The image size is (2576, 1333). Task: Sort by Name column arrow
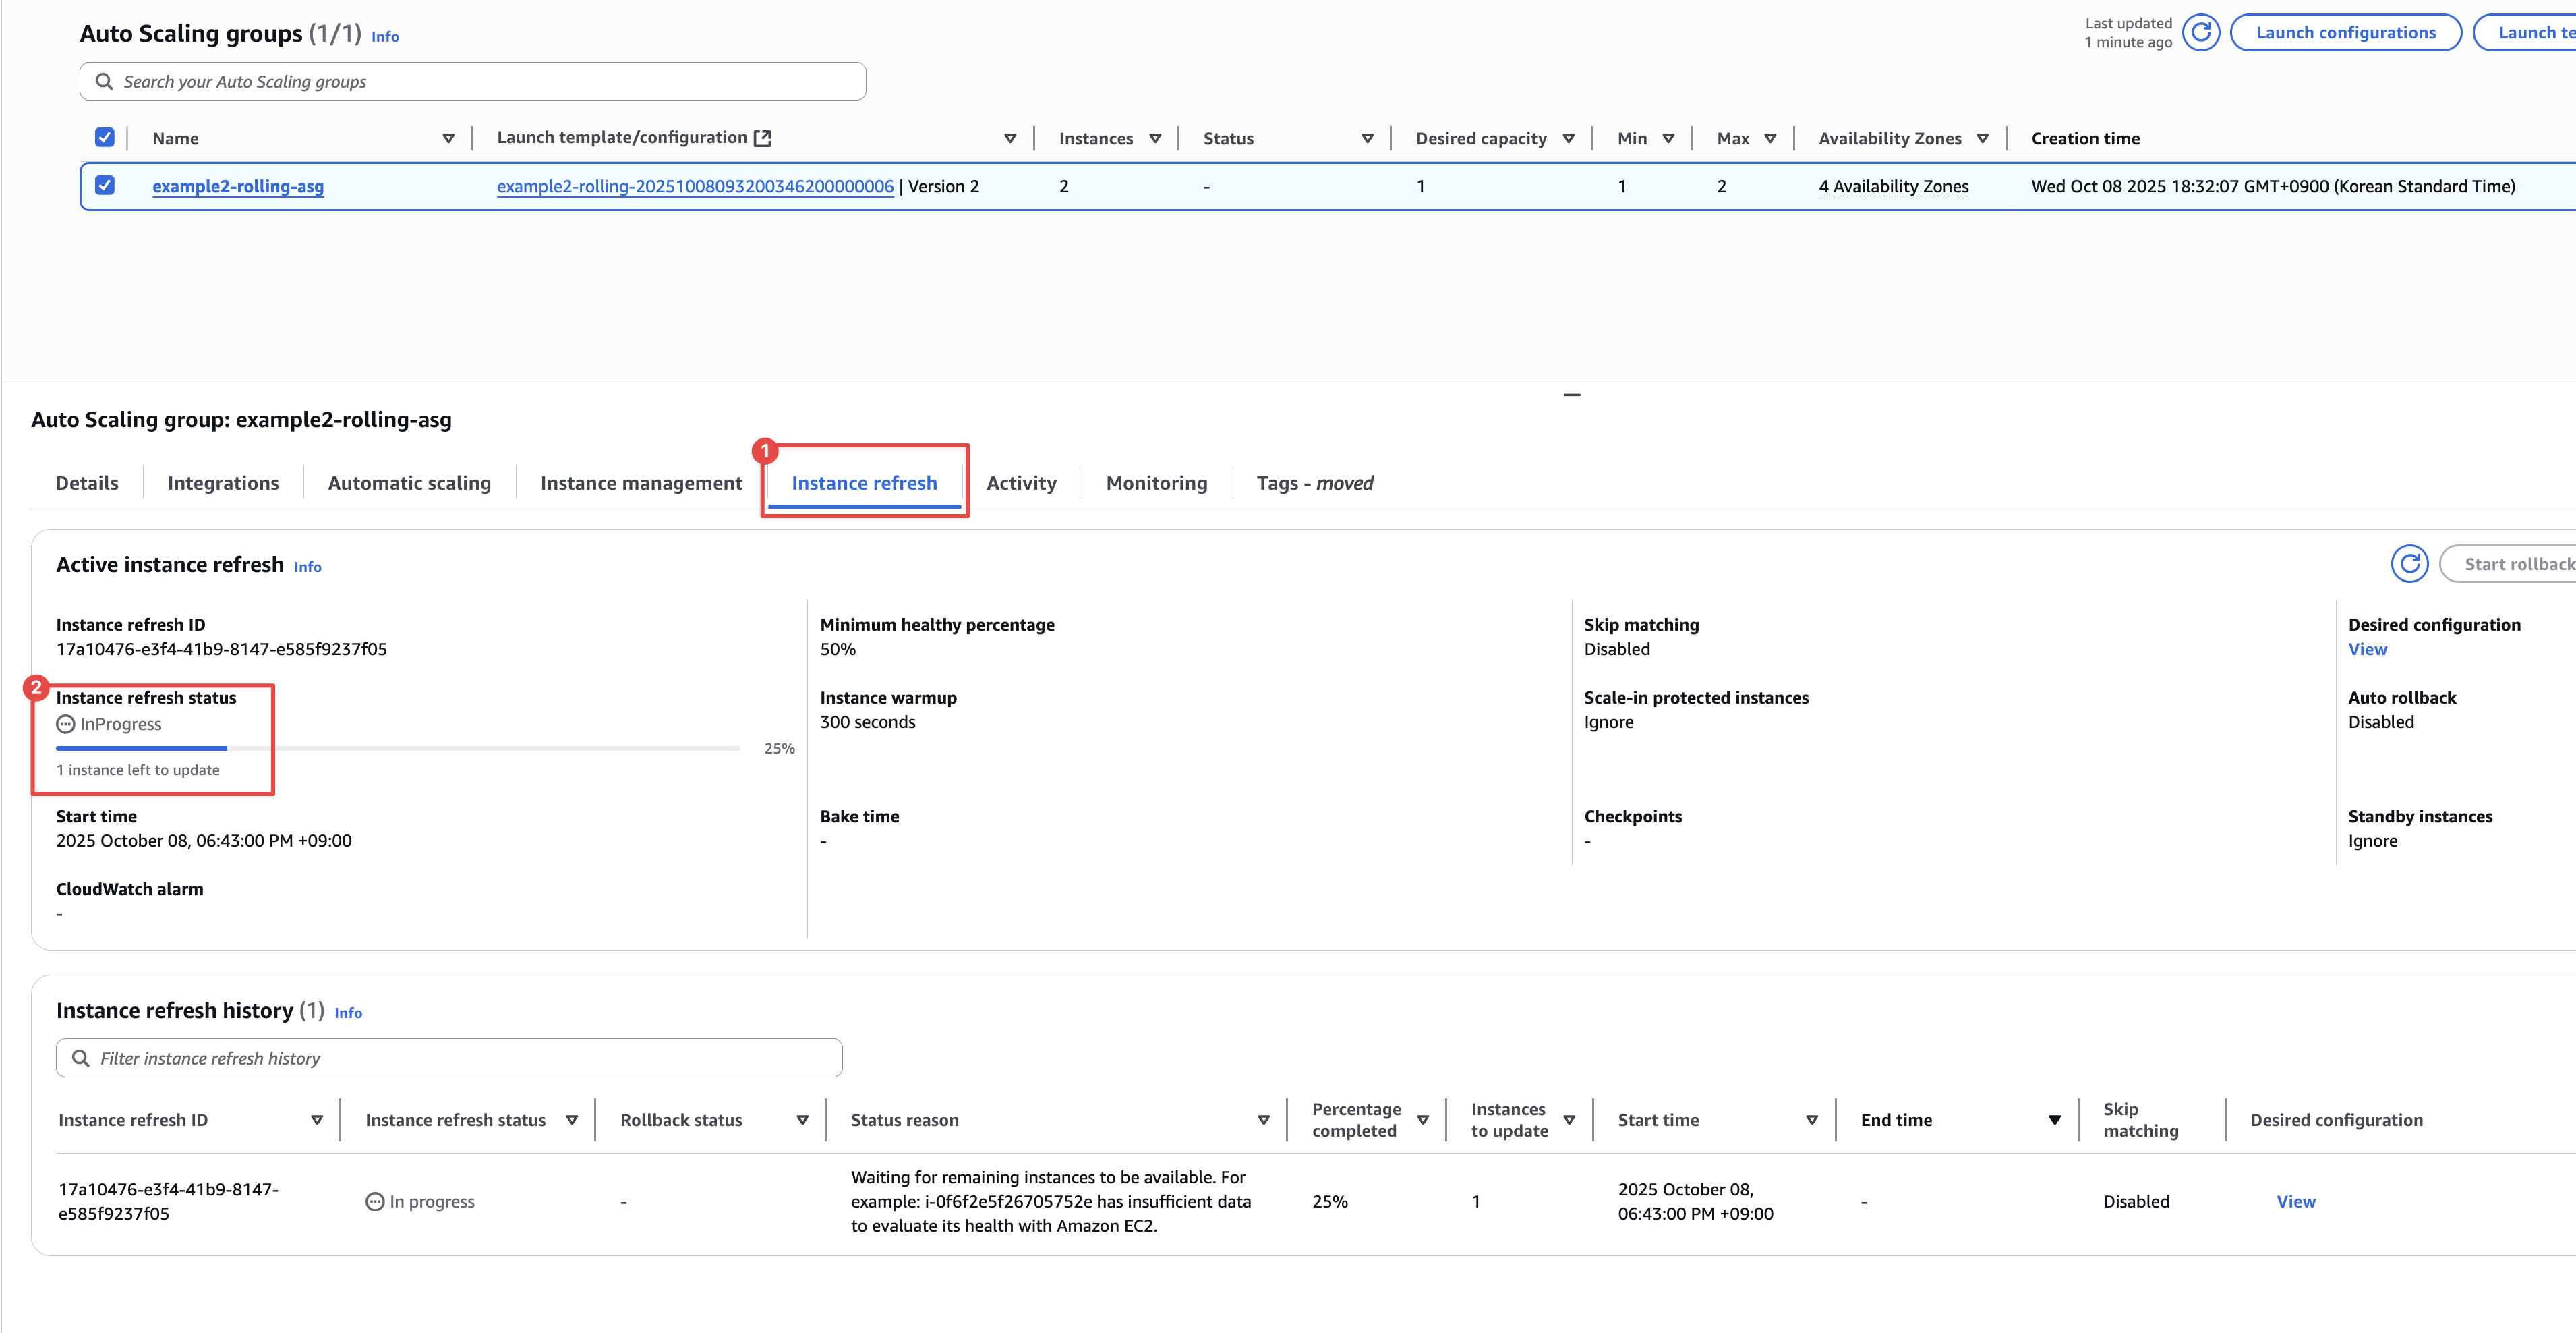click(448, 139)
